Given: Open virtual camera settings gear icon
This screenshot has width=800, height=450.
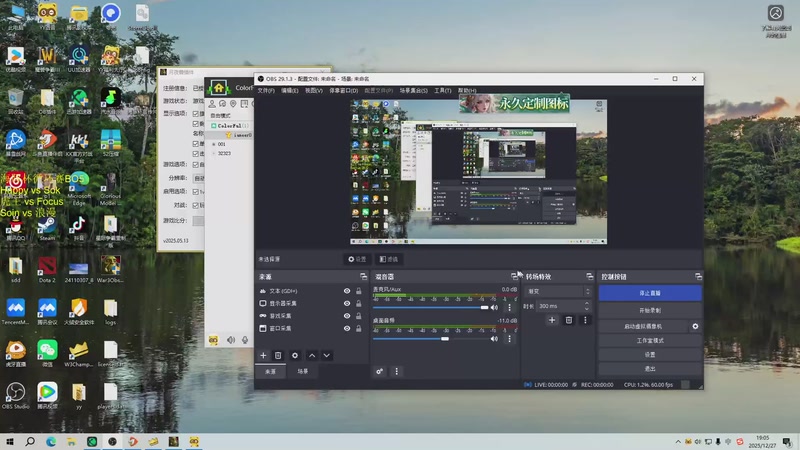Looking at the screenshot, I should 695,326.
